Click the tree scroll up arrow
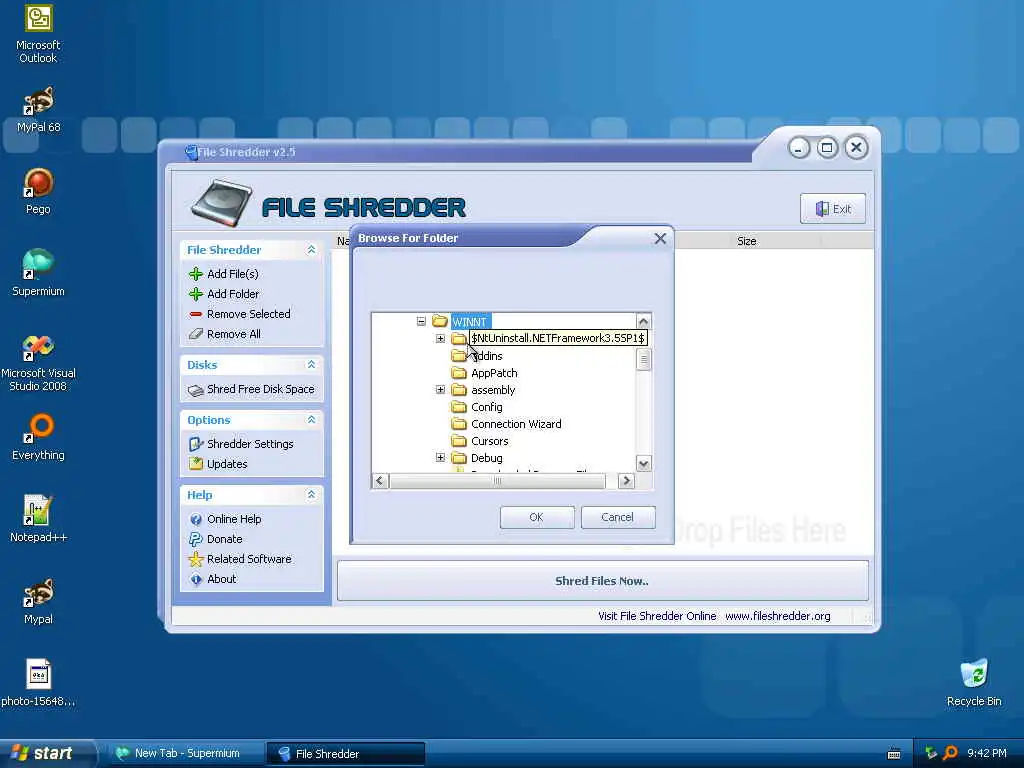This screenshot has height=768, width=1024. click(x=643, y=321)
